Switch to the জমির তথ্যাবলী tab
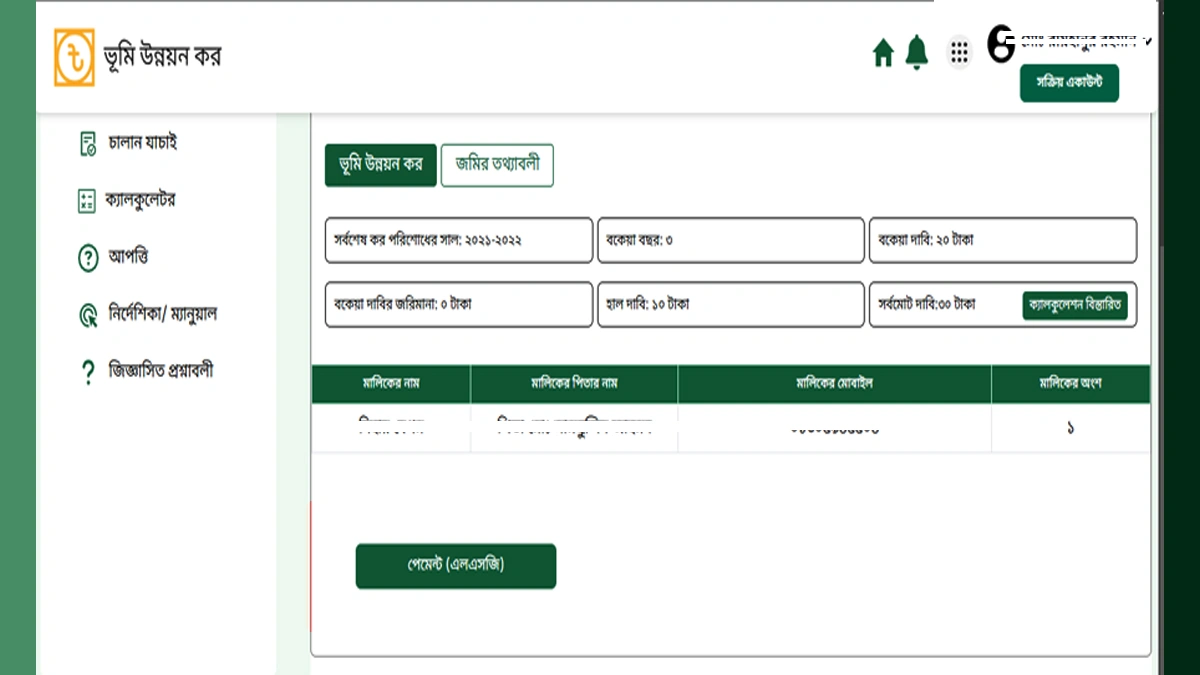Screen dimensions: 1200x675 [x=497, y=165]
